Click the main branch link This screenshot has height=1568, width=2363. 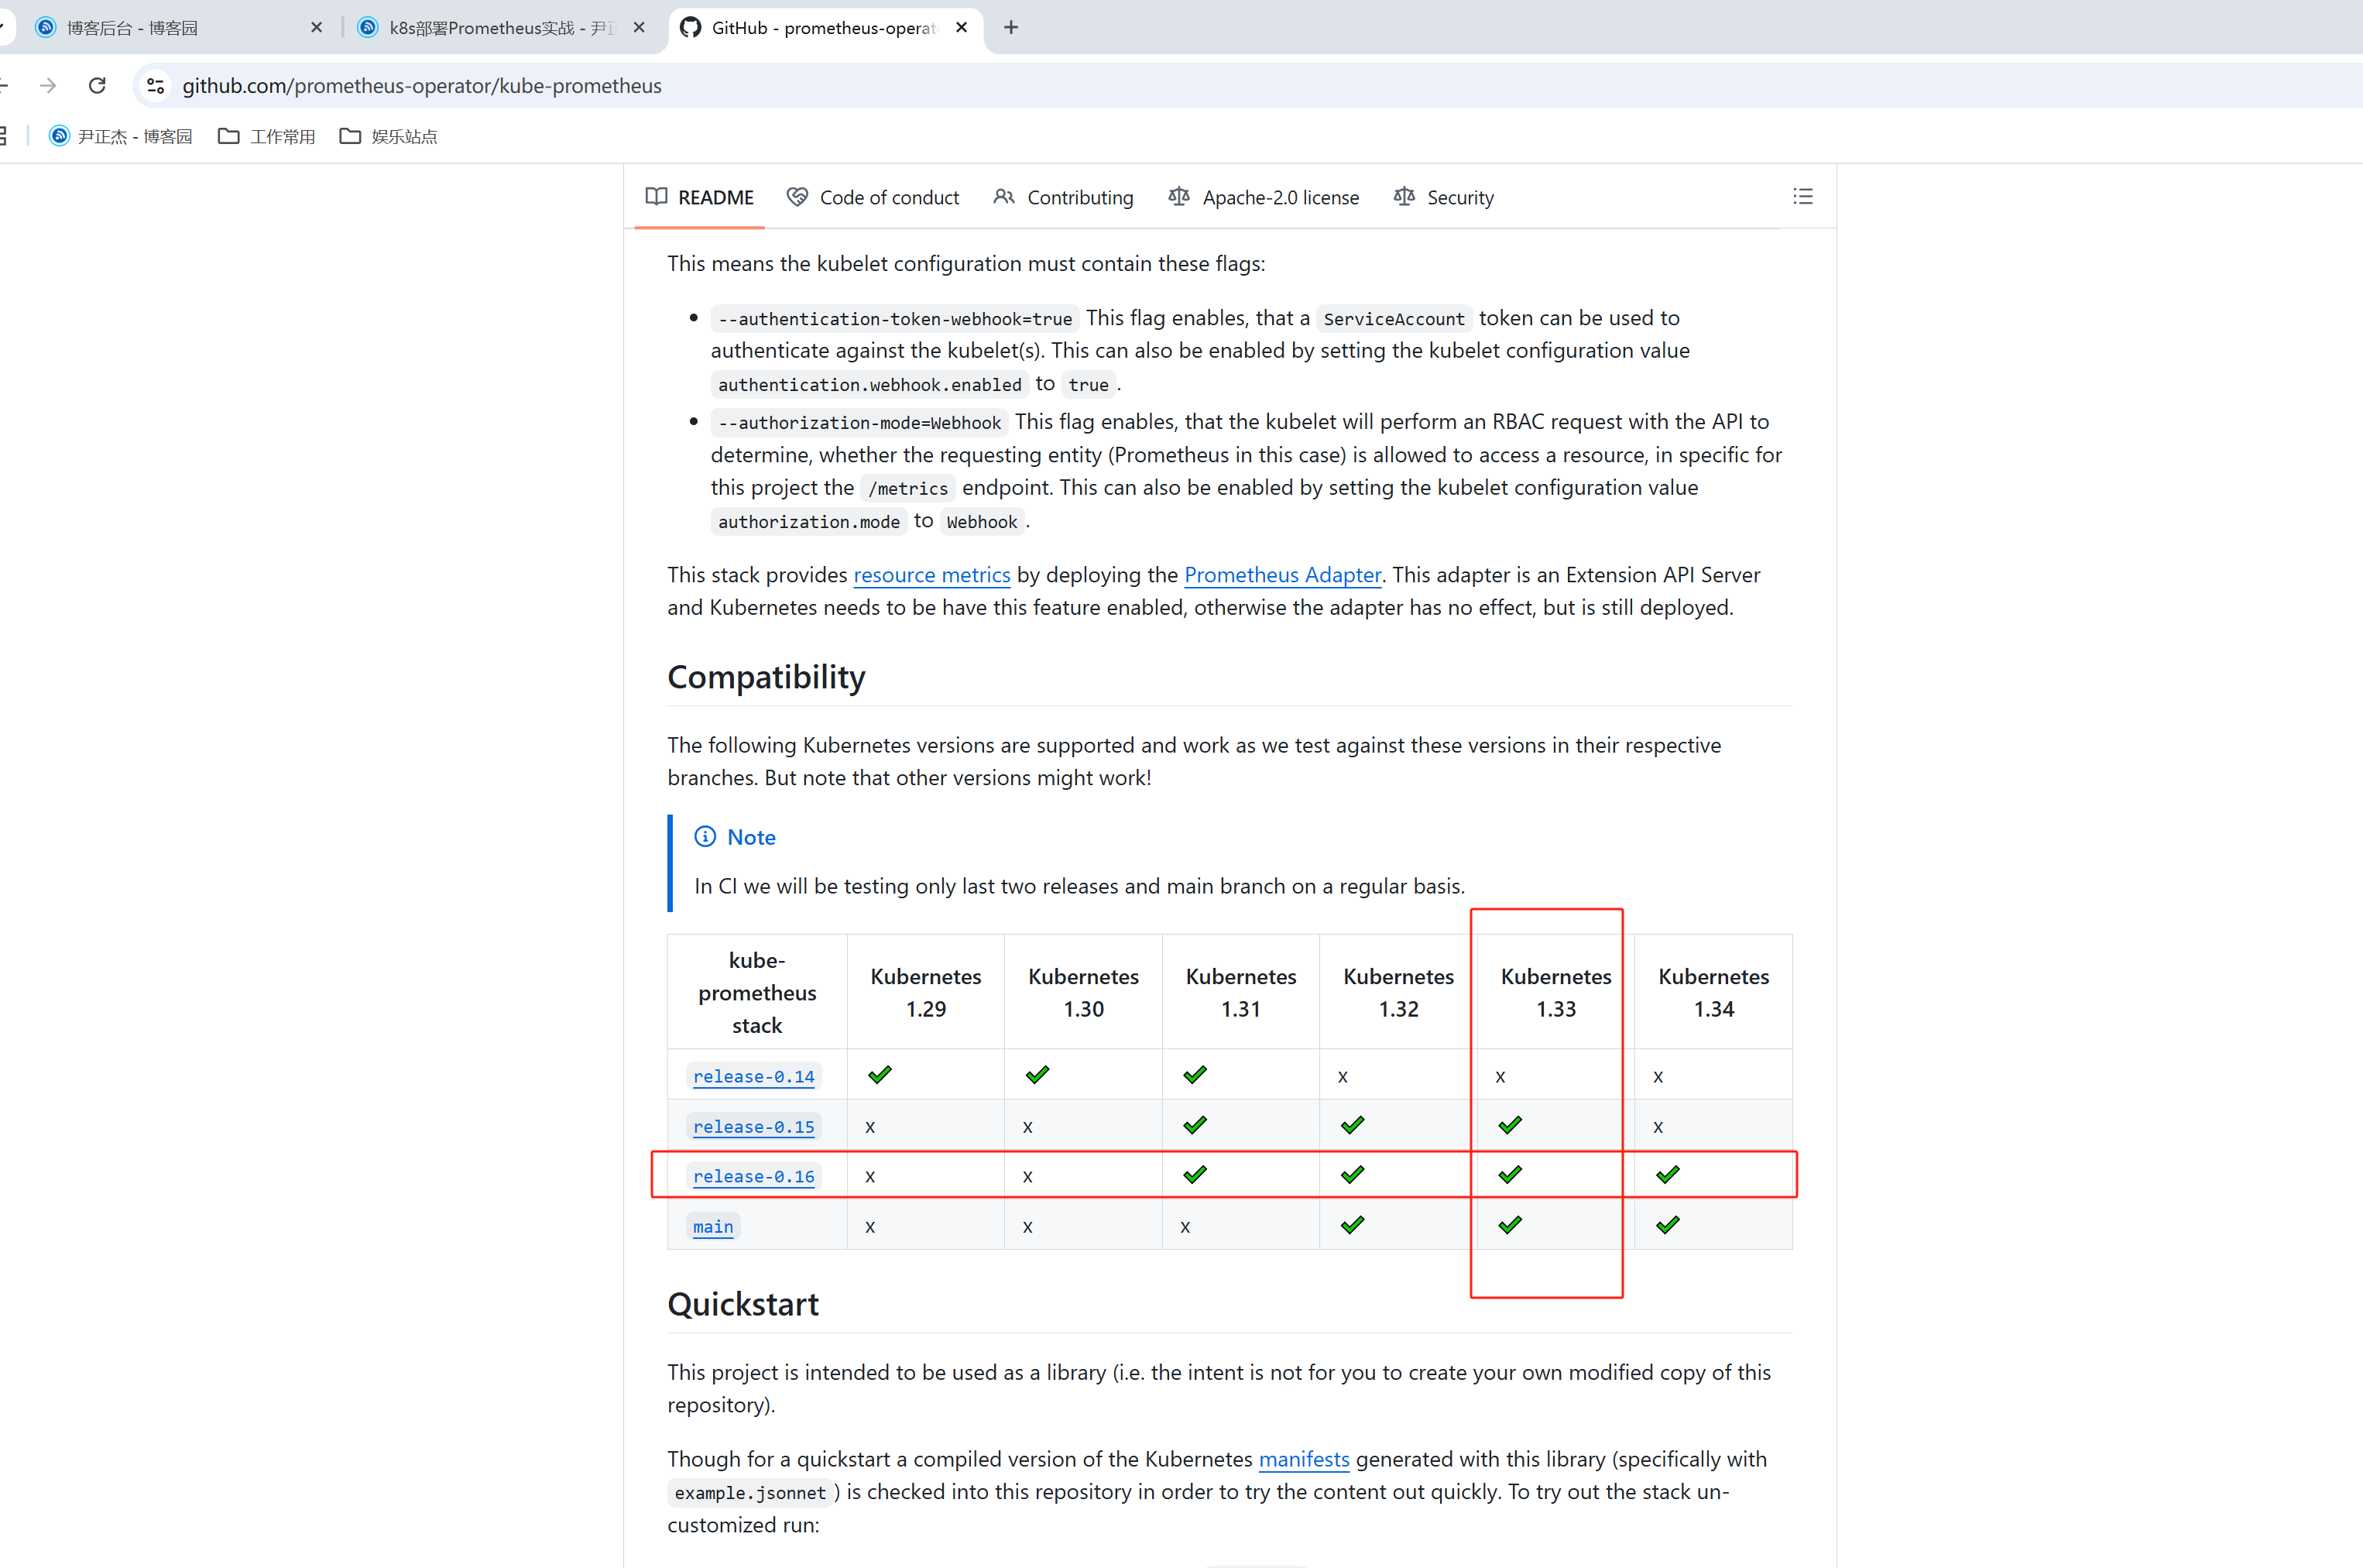[x=713, y=1227]
